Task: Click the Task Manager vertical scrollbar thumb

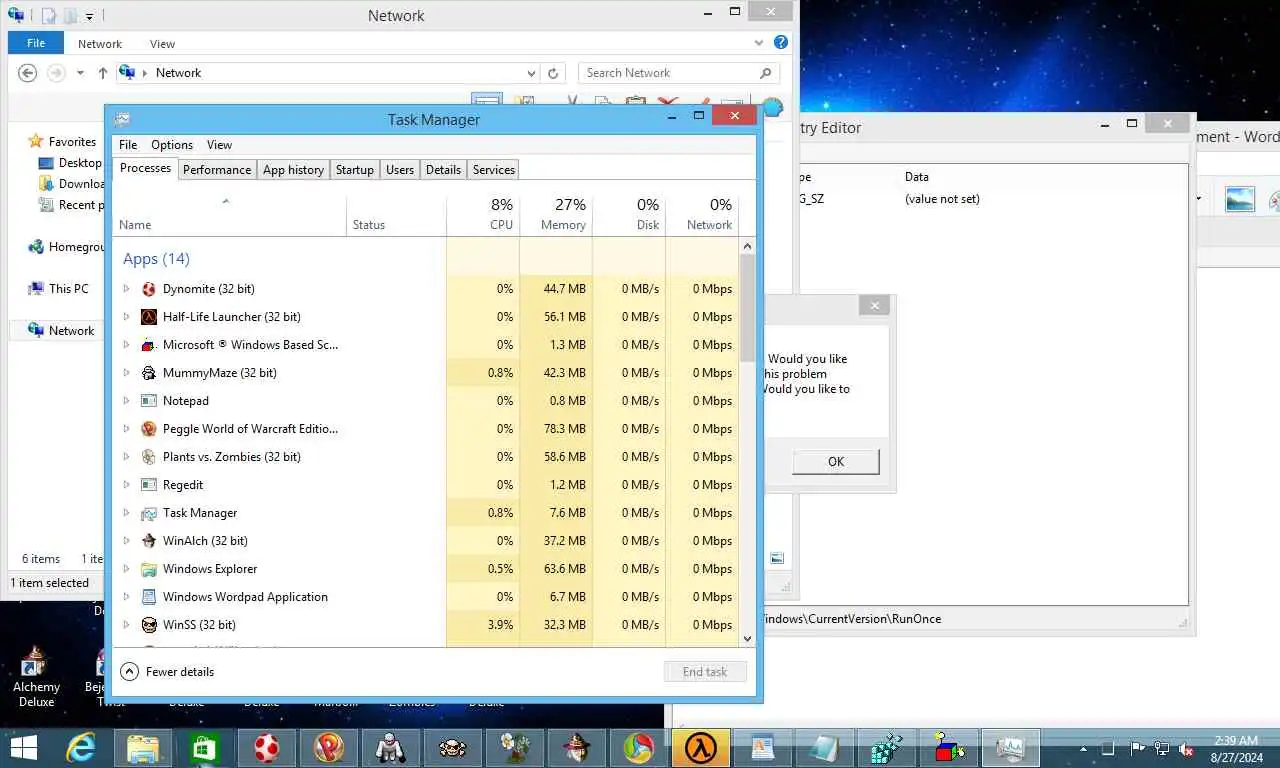Action: tap(747, 308)
